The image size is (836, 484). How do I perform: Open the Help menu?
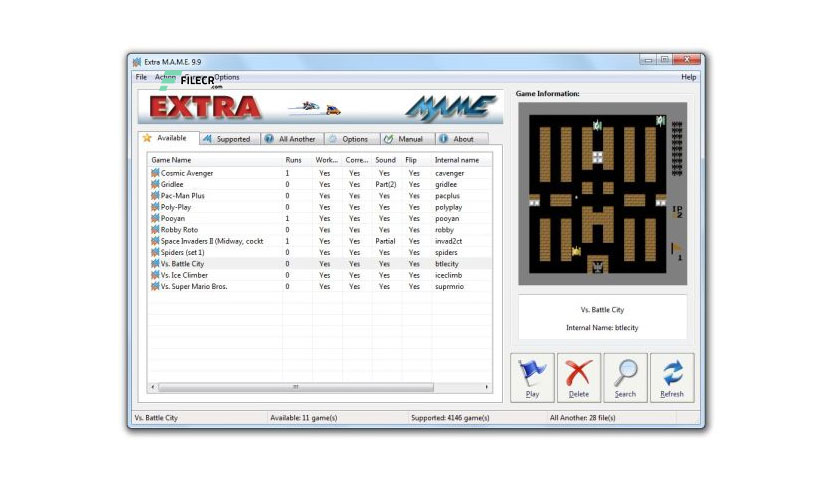pos(688,77)
